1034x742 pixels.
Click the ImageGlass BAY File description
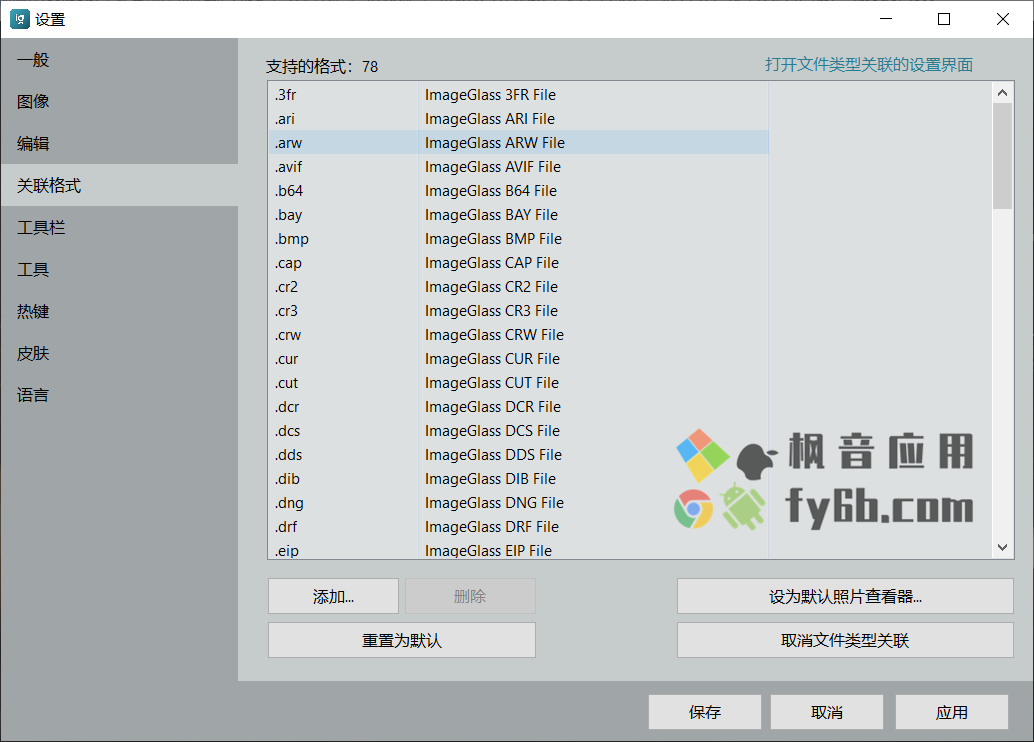(x=491, y=214)
